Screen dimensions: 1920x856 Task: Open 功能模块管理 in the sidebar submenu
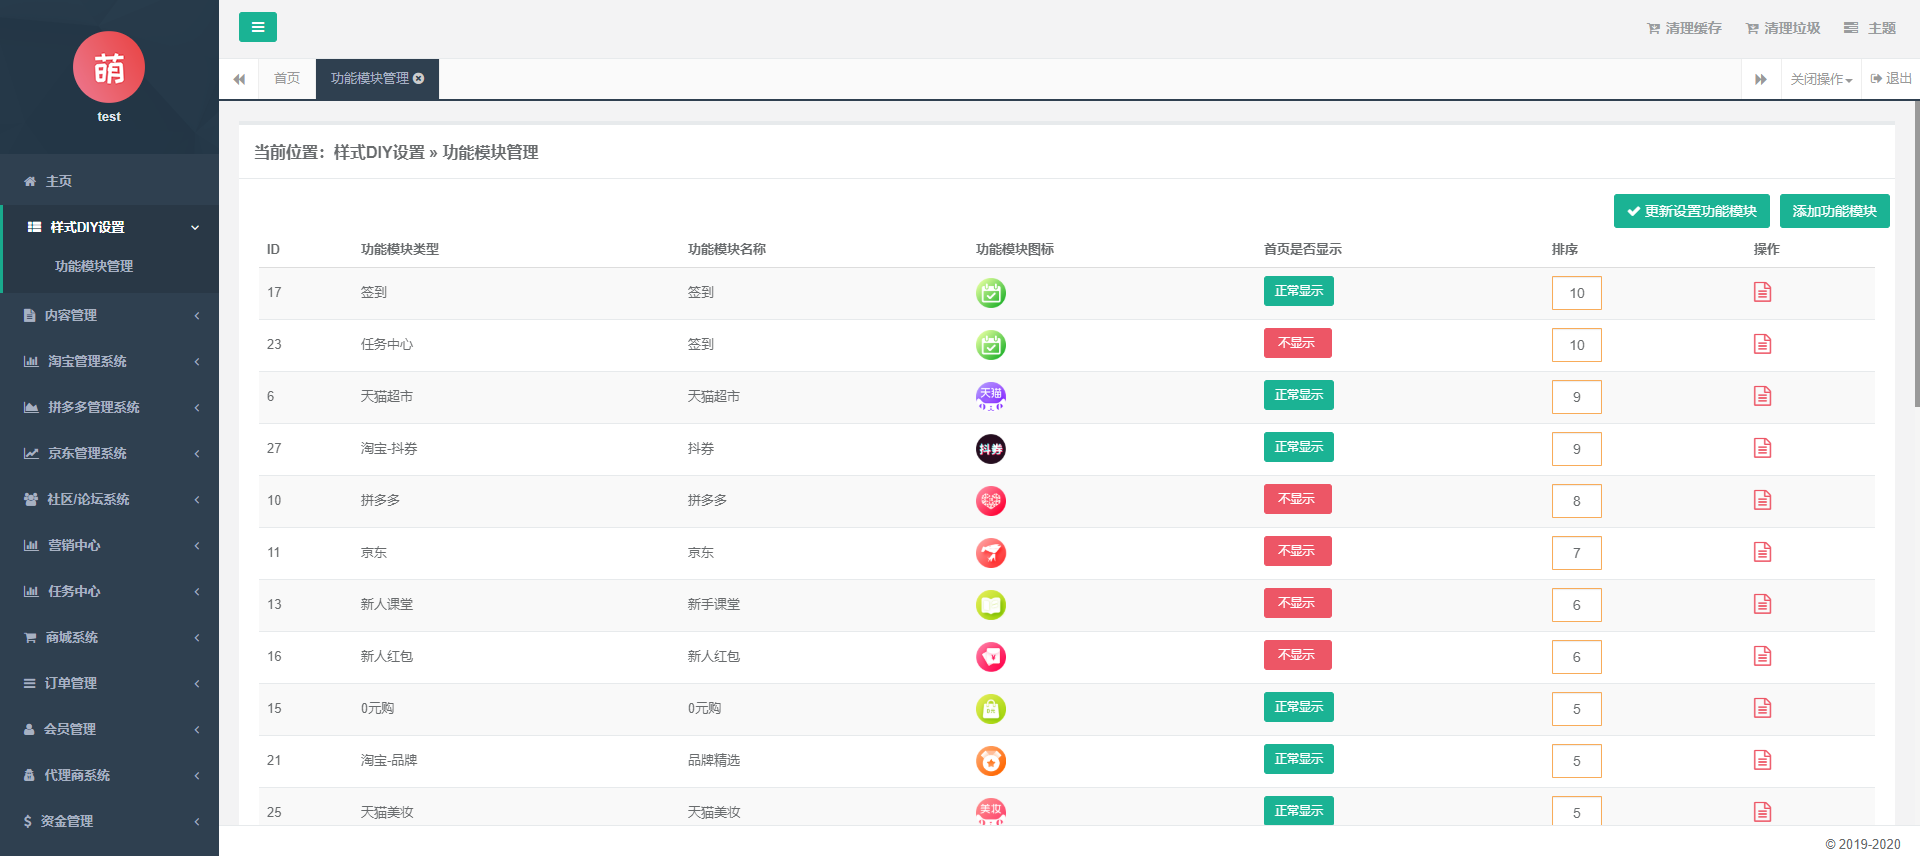(94, 266)
